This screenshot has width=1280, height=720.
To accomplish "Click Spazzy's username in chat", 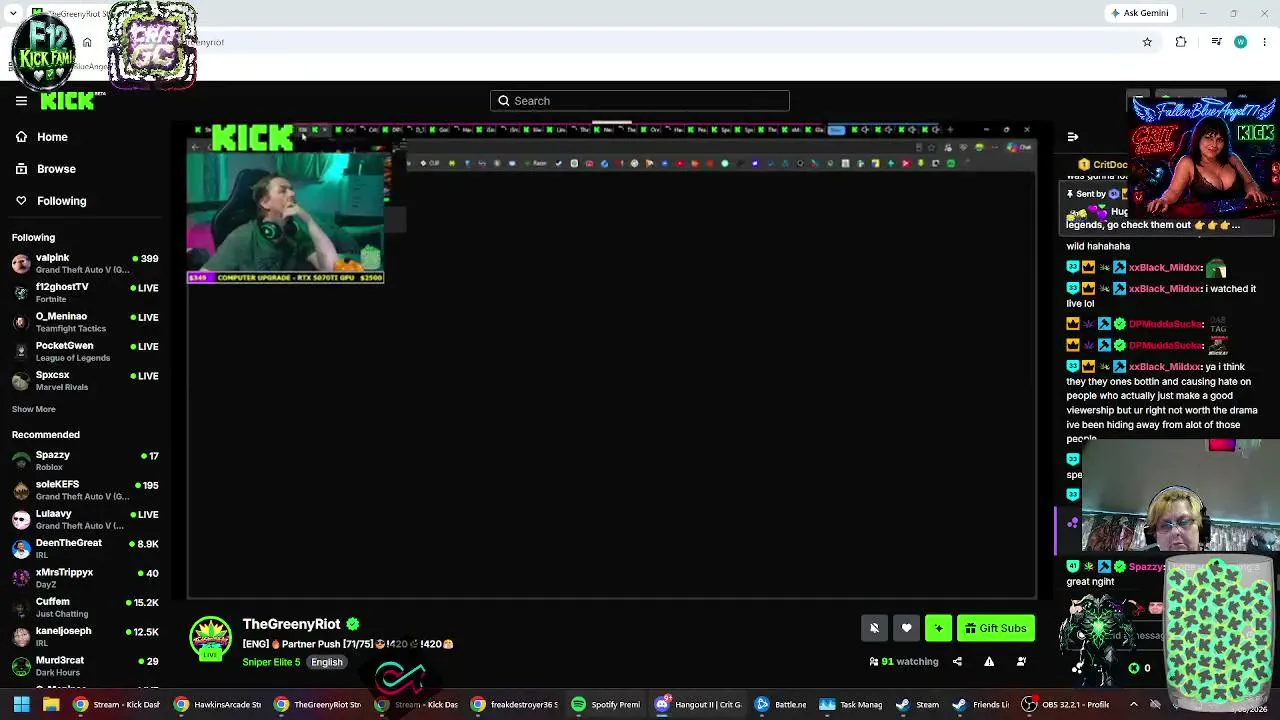I will tap(1146, 567).
